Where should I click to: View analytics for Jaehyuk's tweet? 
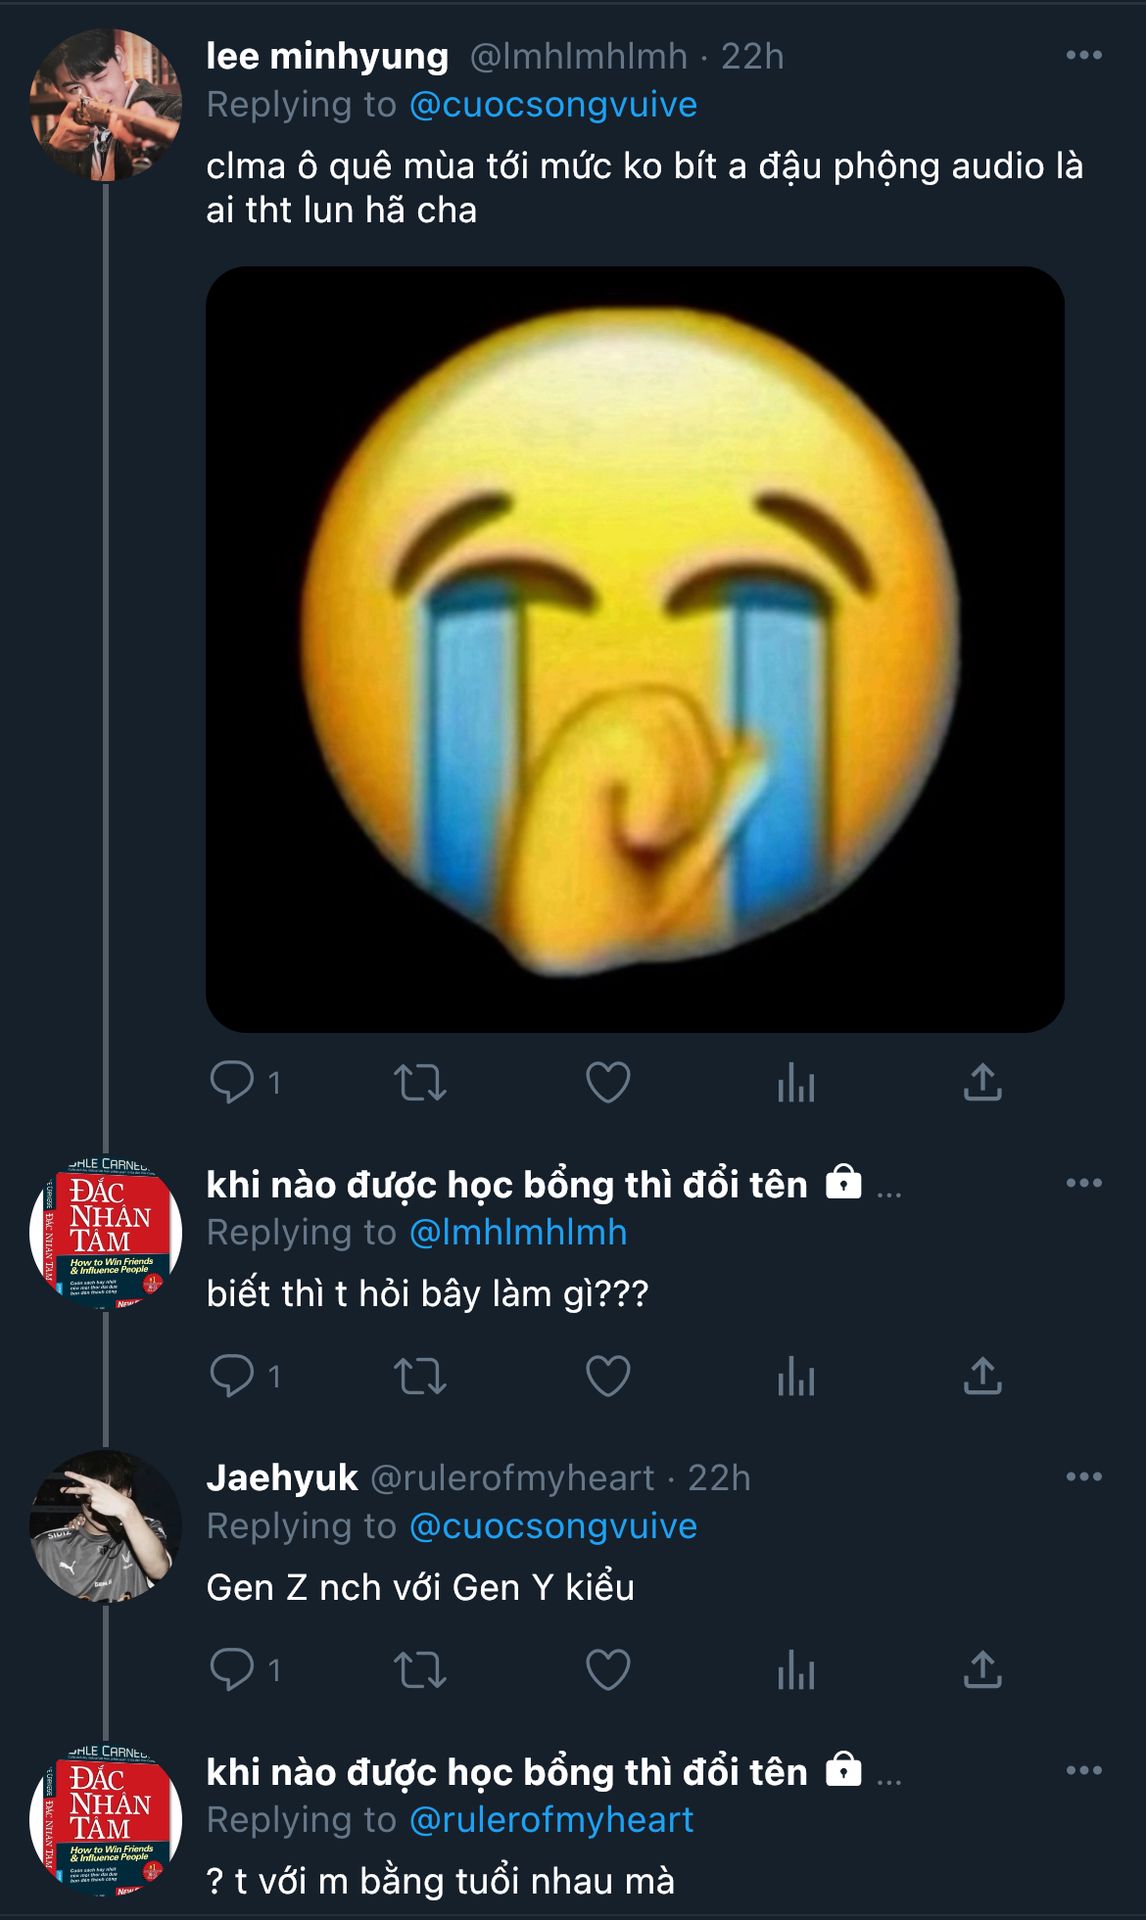[796, 1669]
